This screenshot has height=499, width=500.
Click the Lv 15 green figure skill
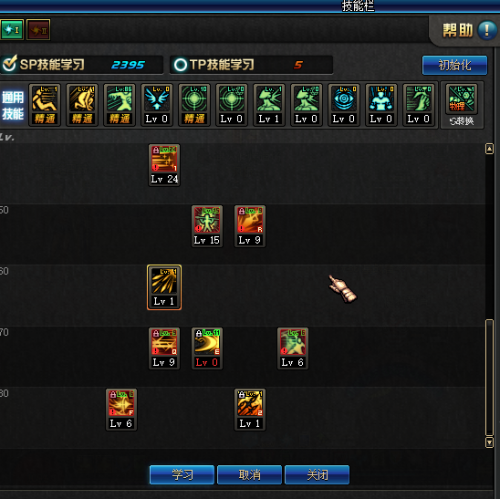click(x=207, y=226)
